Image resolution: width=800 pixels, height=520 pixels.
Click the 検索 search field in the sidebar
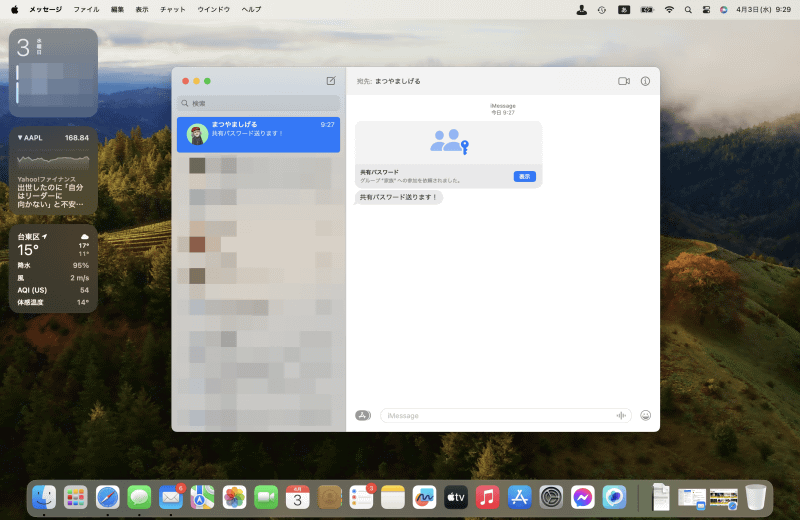(259, 103)
